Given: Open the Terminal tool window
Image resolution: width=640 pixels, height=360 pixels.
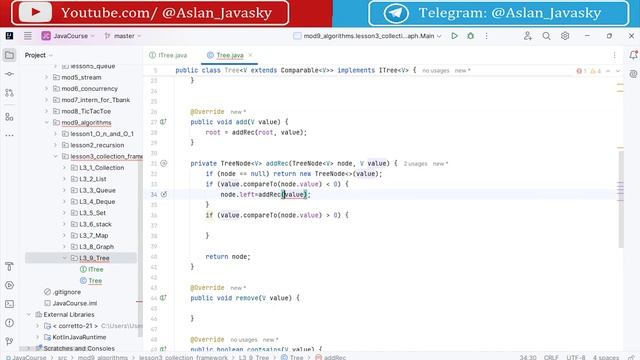Looking at the screenshot, I should click(9, 304).
